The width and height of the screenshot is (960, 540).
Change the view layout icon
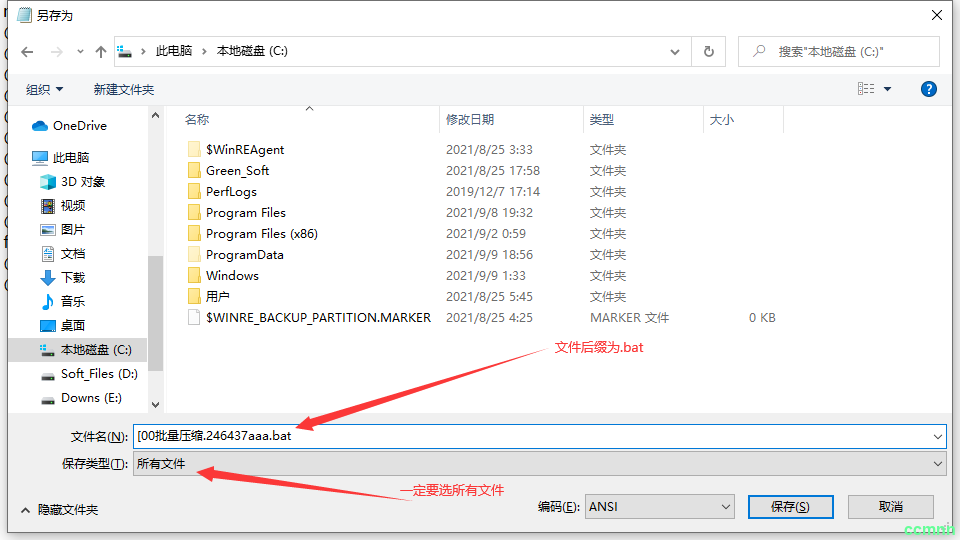[x=866, y=89]
